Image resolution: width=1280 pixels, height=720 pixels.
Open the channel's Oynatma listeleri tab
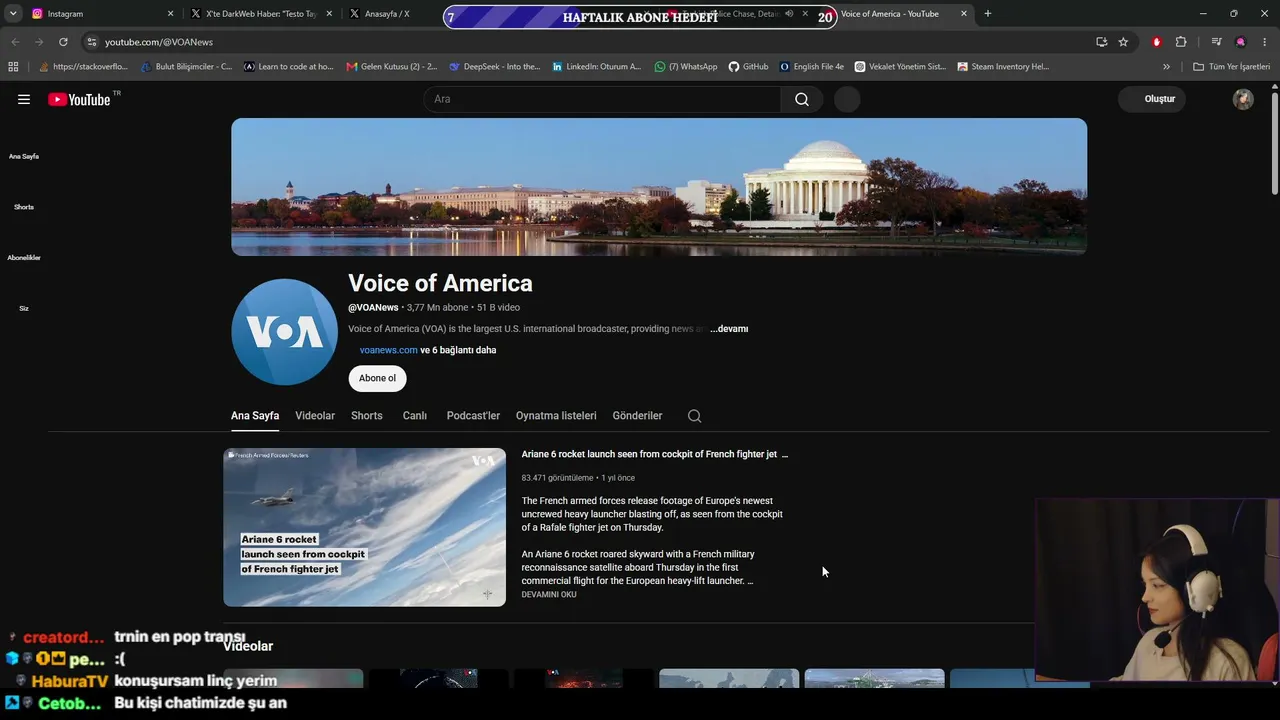(556, 416)
